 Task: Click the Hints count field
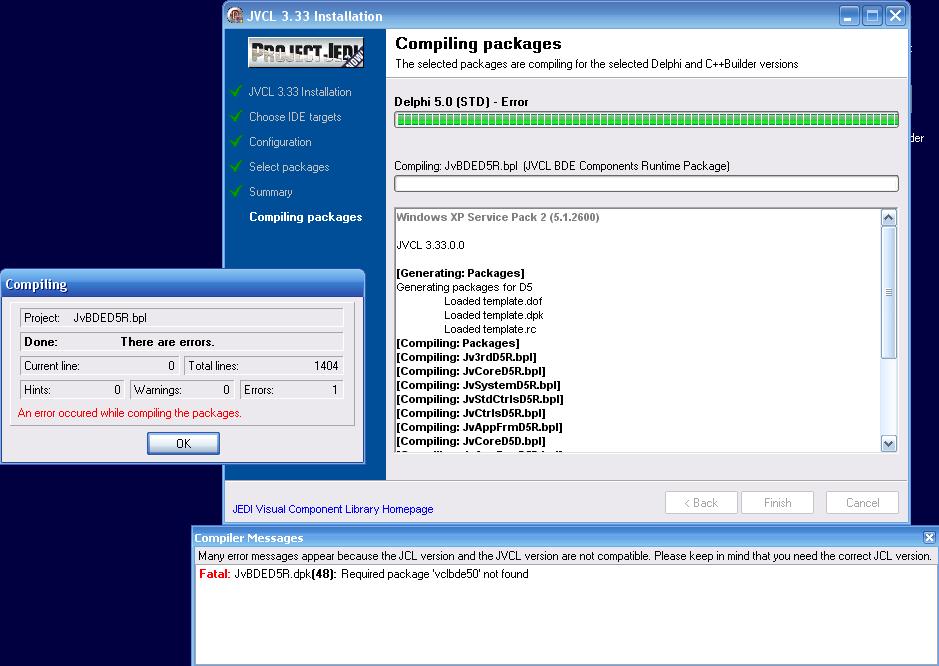[x=72, y=389]
